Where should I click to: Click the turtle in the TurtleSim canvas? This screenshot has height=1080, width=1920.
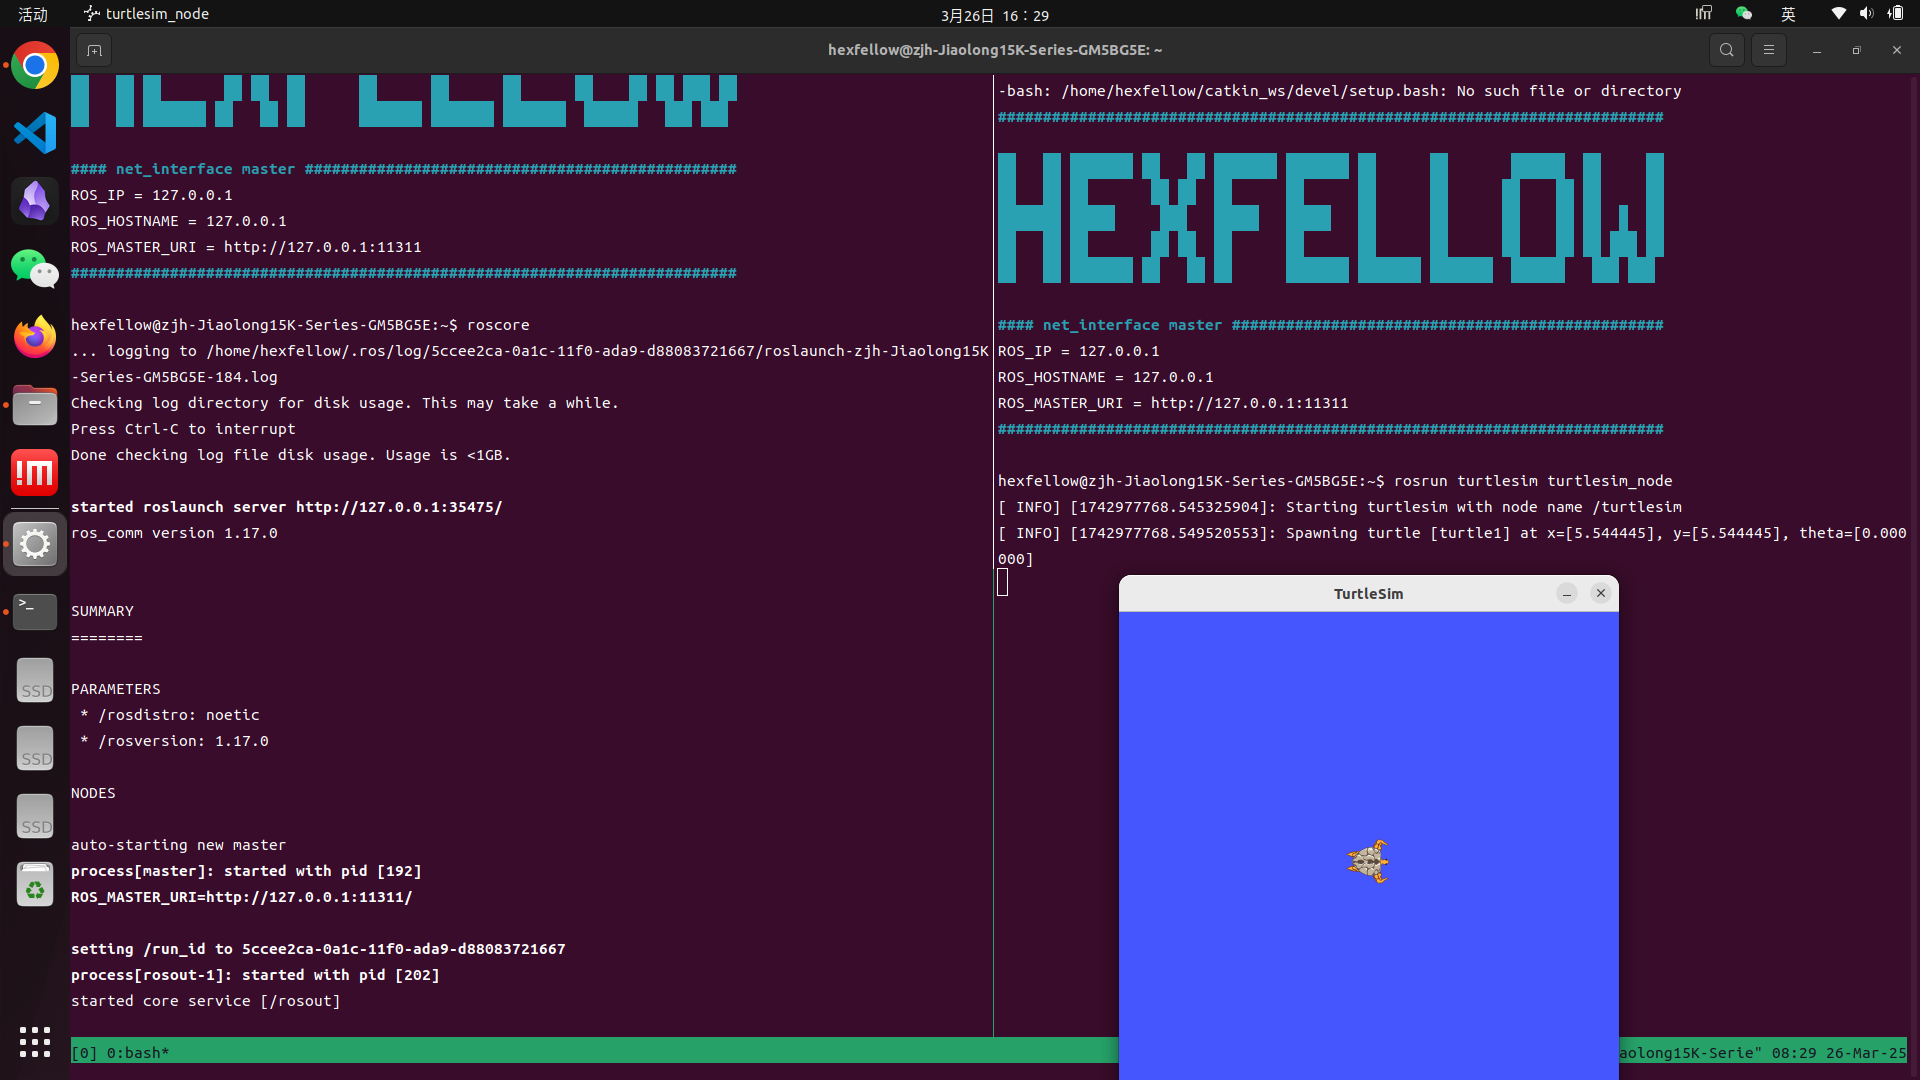click(1367, 861)
